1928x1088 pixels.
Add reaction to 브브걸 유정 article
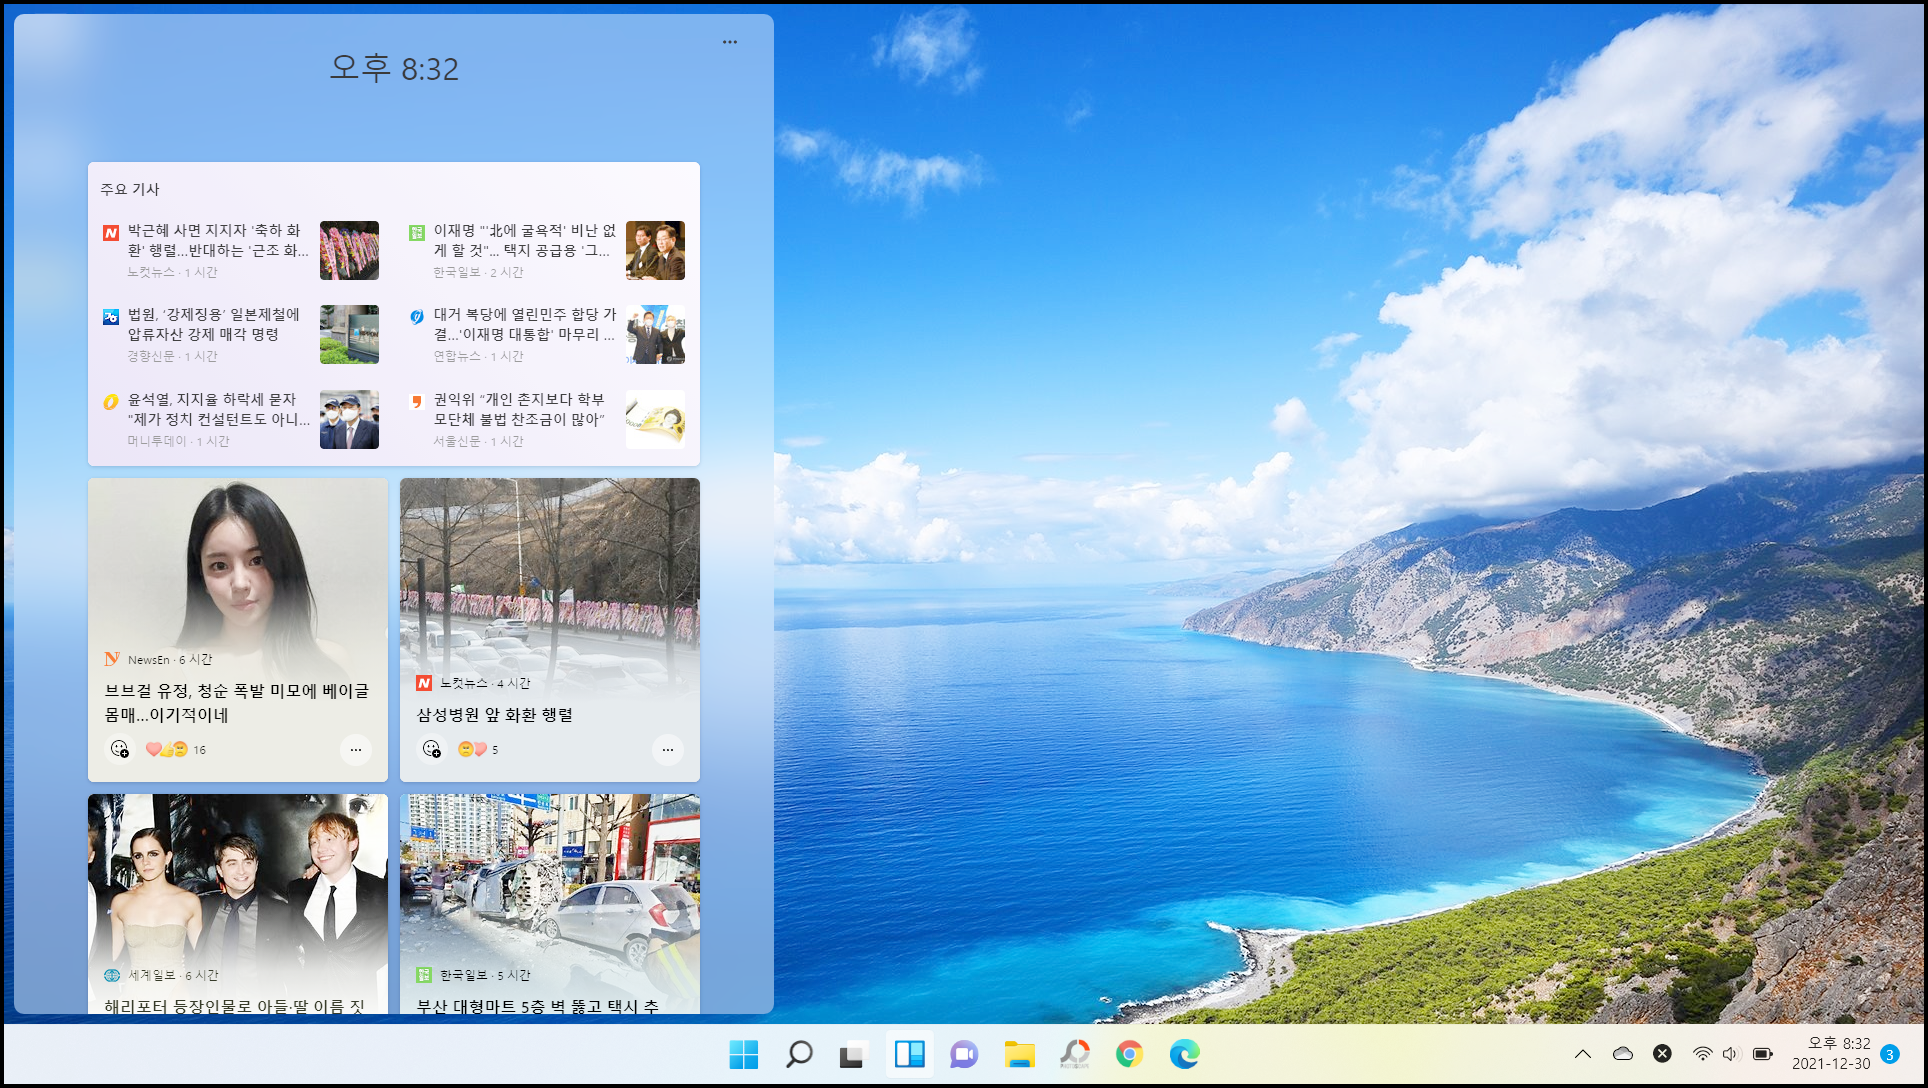coord(119,749)
